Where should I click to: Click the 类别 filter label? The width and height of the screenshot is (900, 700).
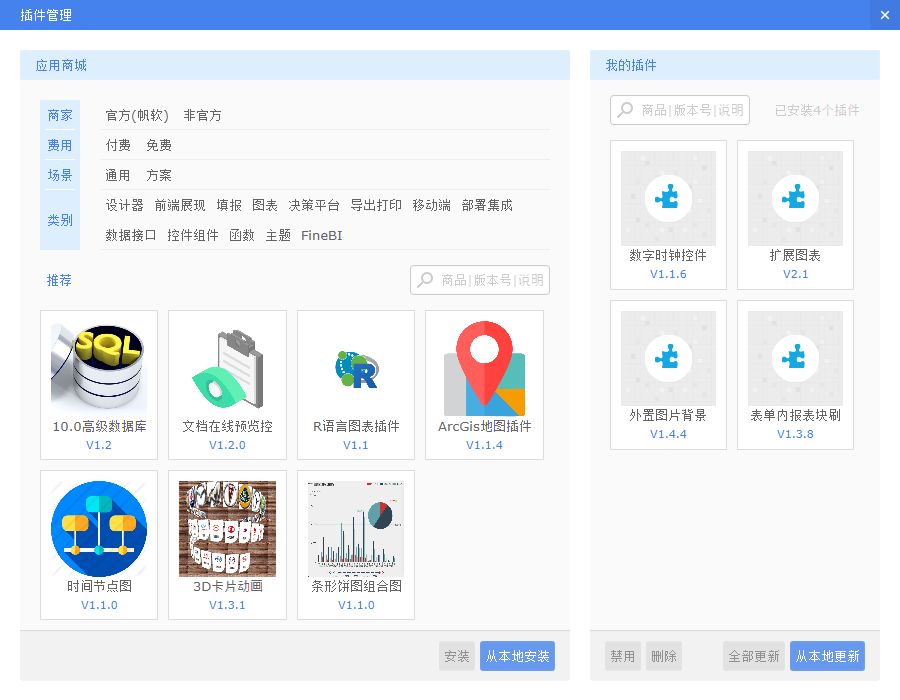pos(60,220)
